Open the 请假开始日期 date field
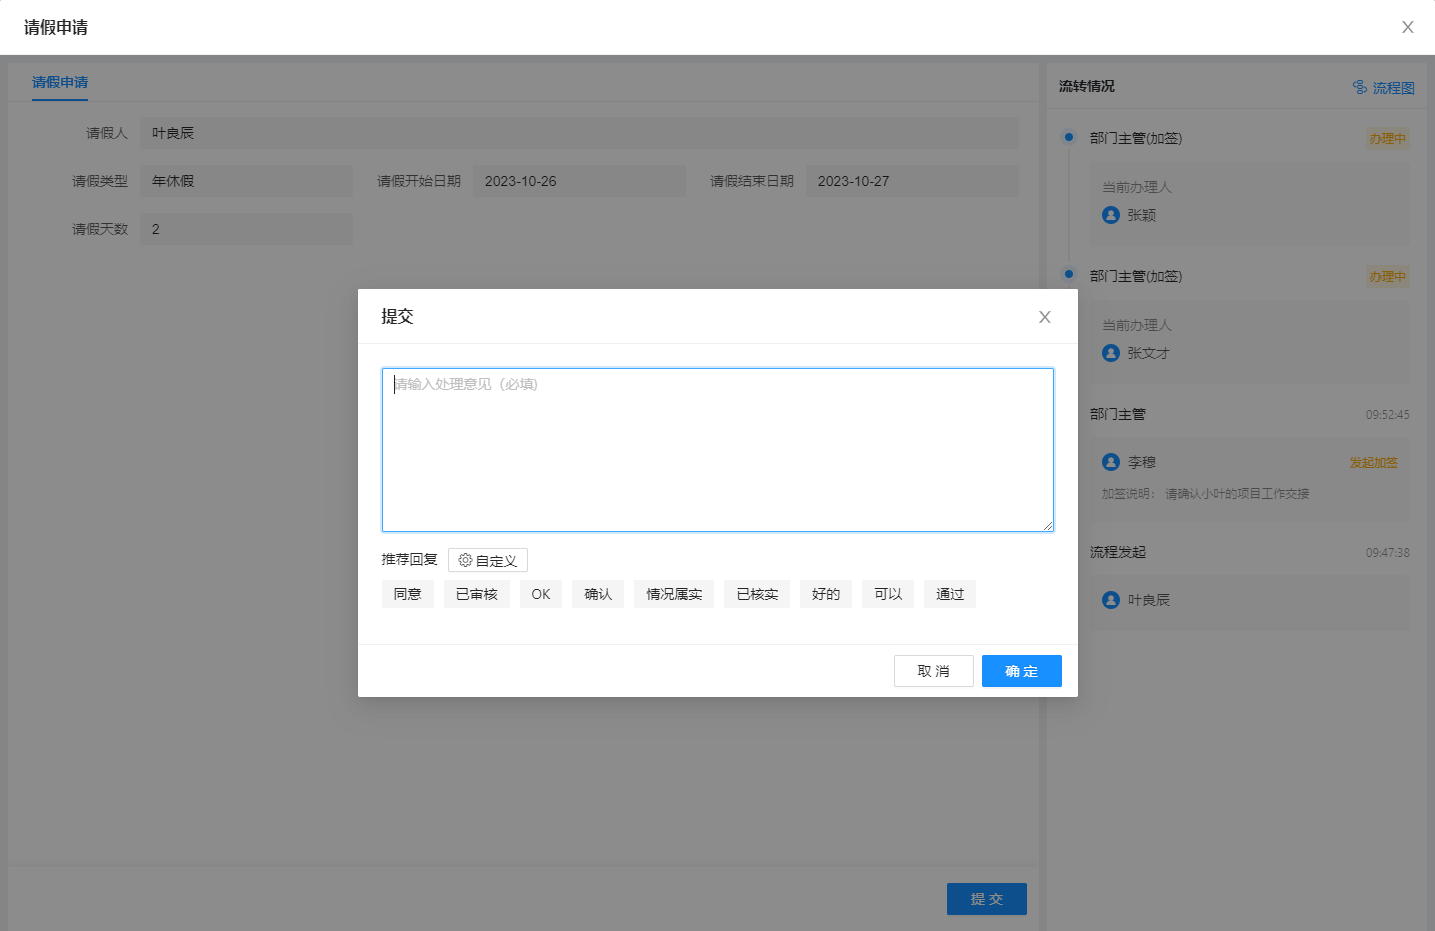The width and height of the screenshot is (1435, 931). pyautogui.click(x=579, y=181)
